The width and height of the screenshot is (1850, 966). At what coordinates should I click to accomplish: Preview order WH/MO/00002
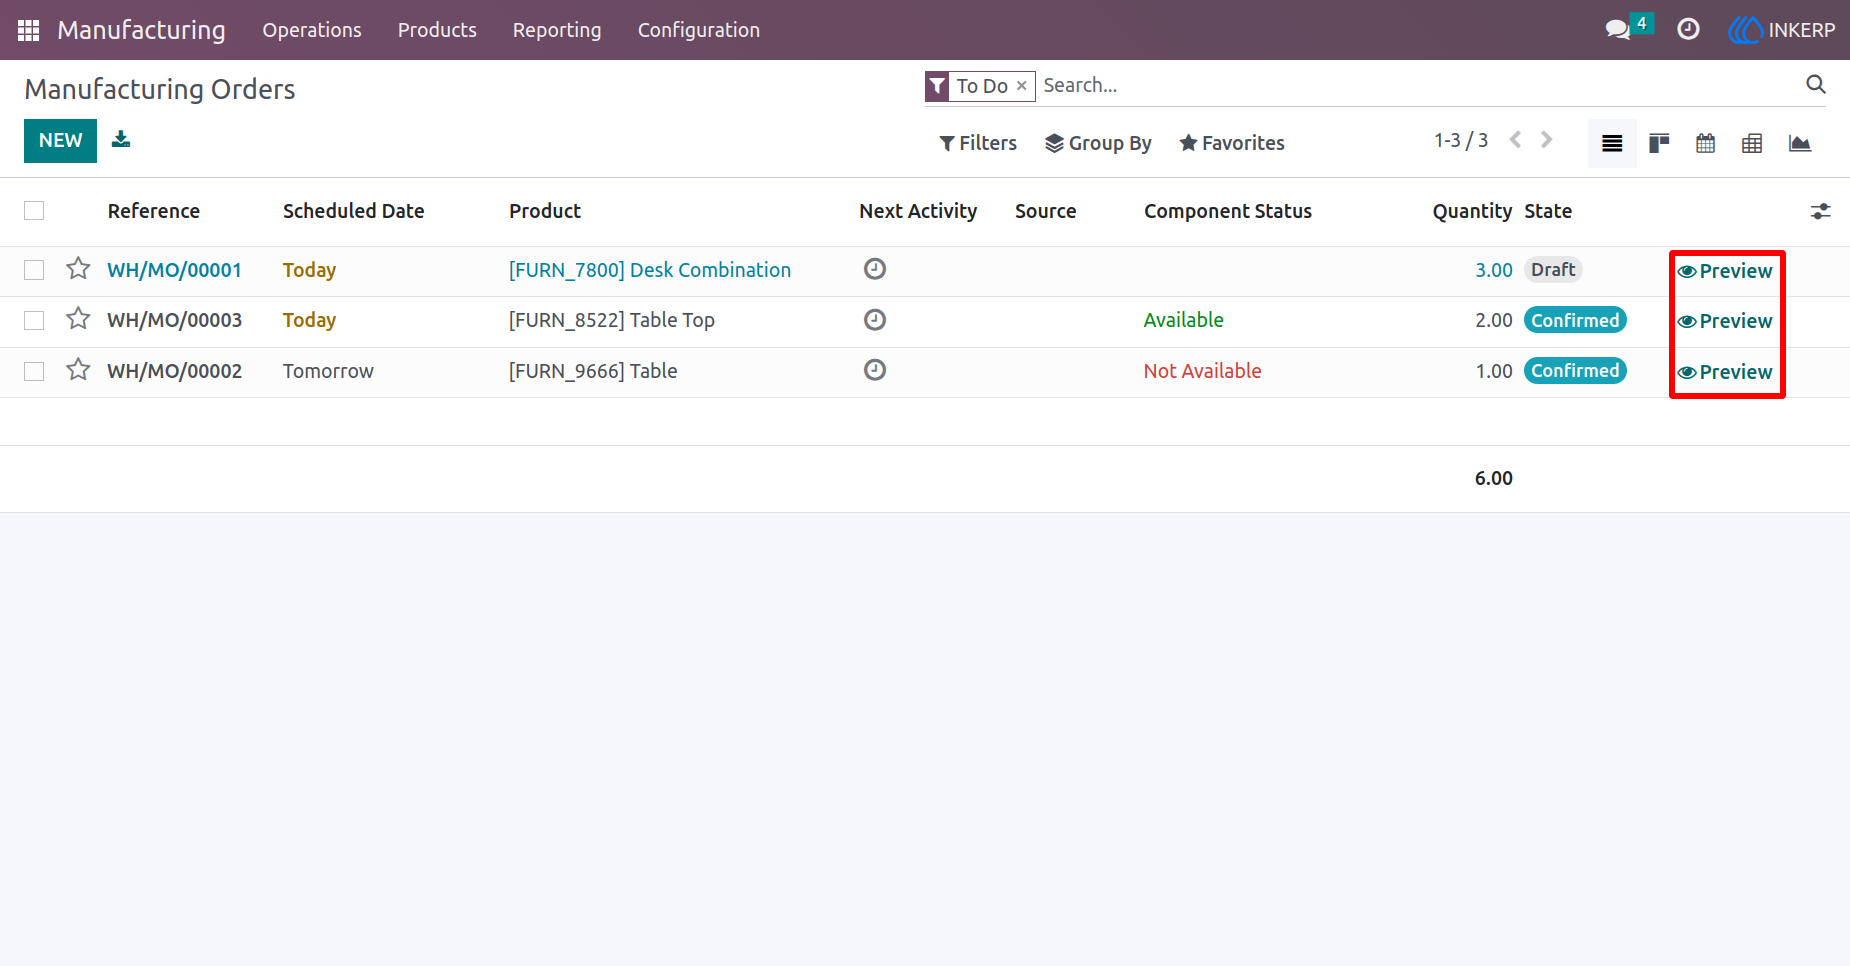(x=1725, y=372)
